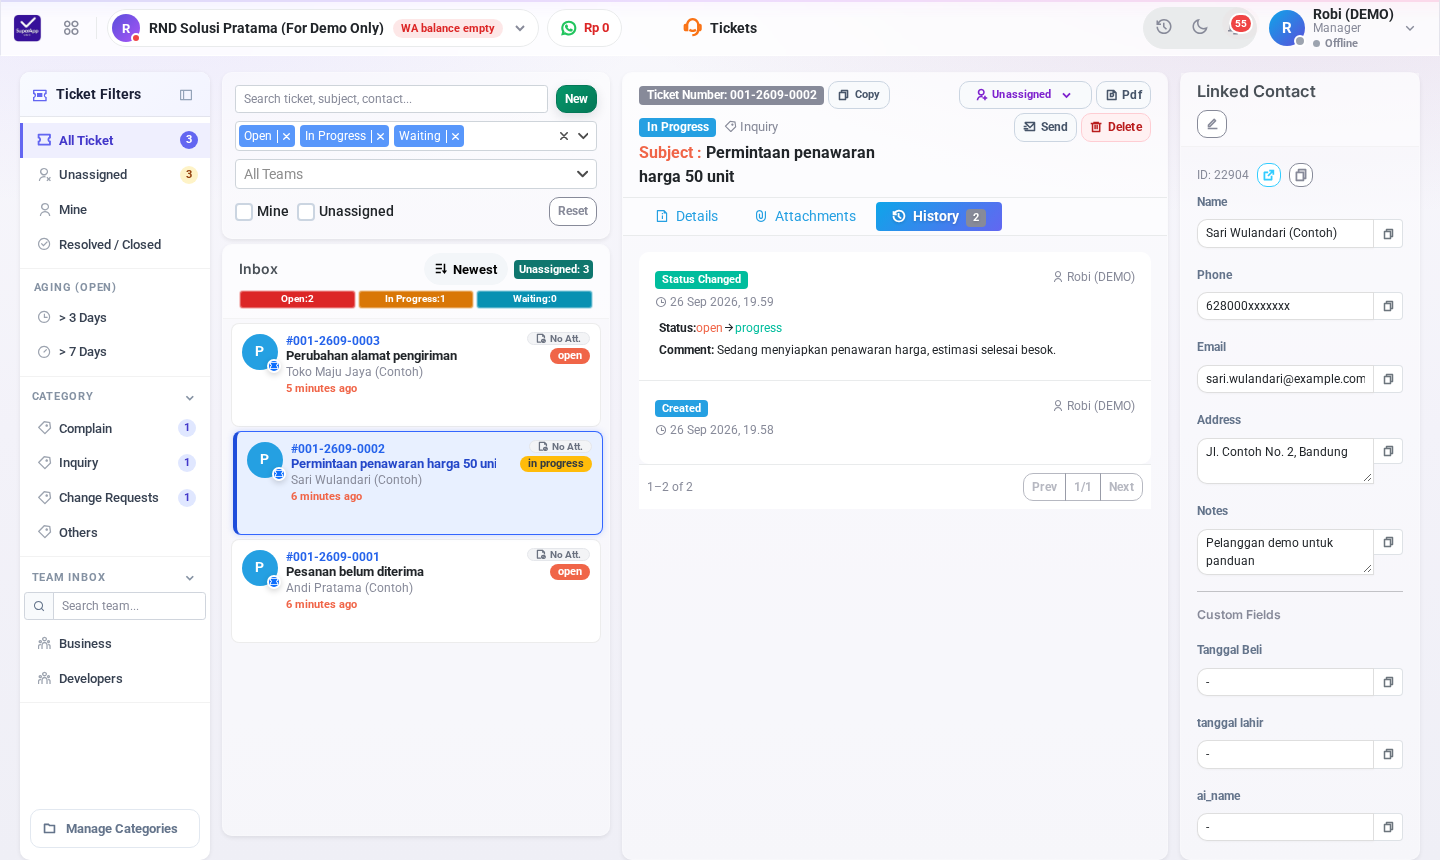1440x860 pixels.
Task: Copy the Phone field value icon
Action: [x=1388, y=306]
